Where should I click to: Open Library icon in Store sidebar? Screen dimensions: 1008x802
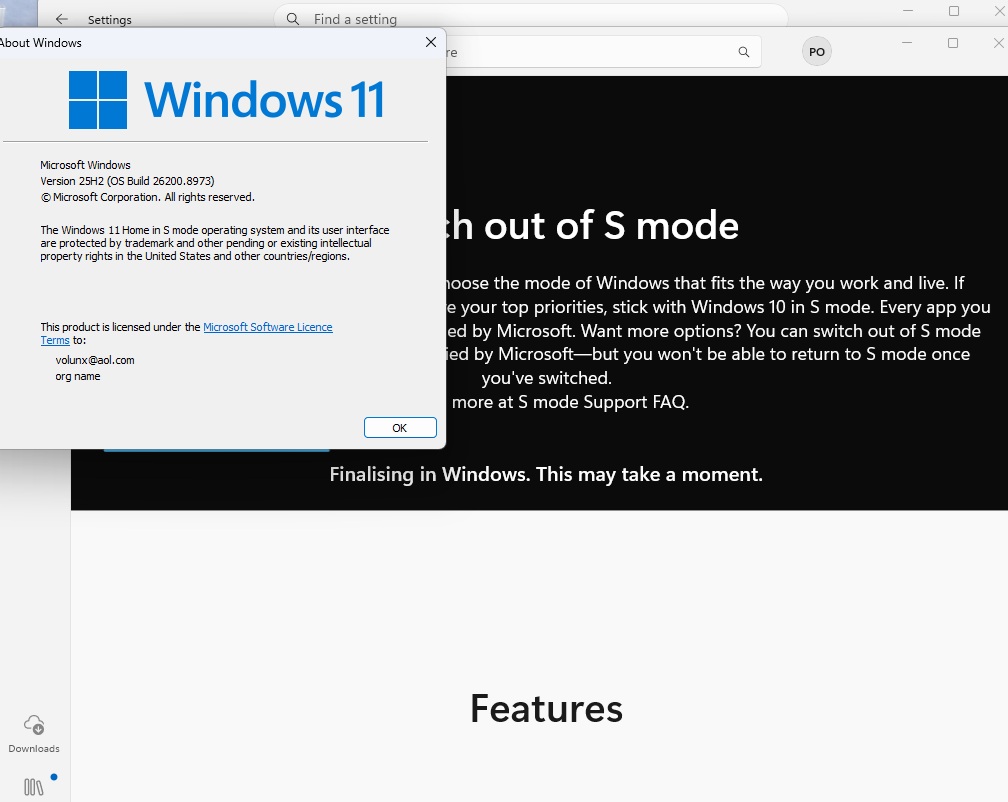[34, 787]
